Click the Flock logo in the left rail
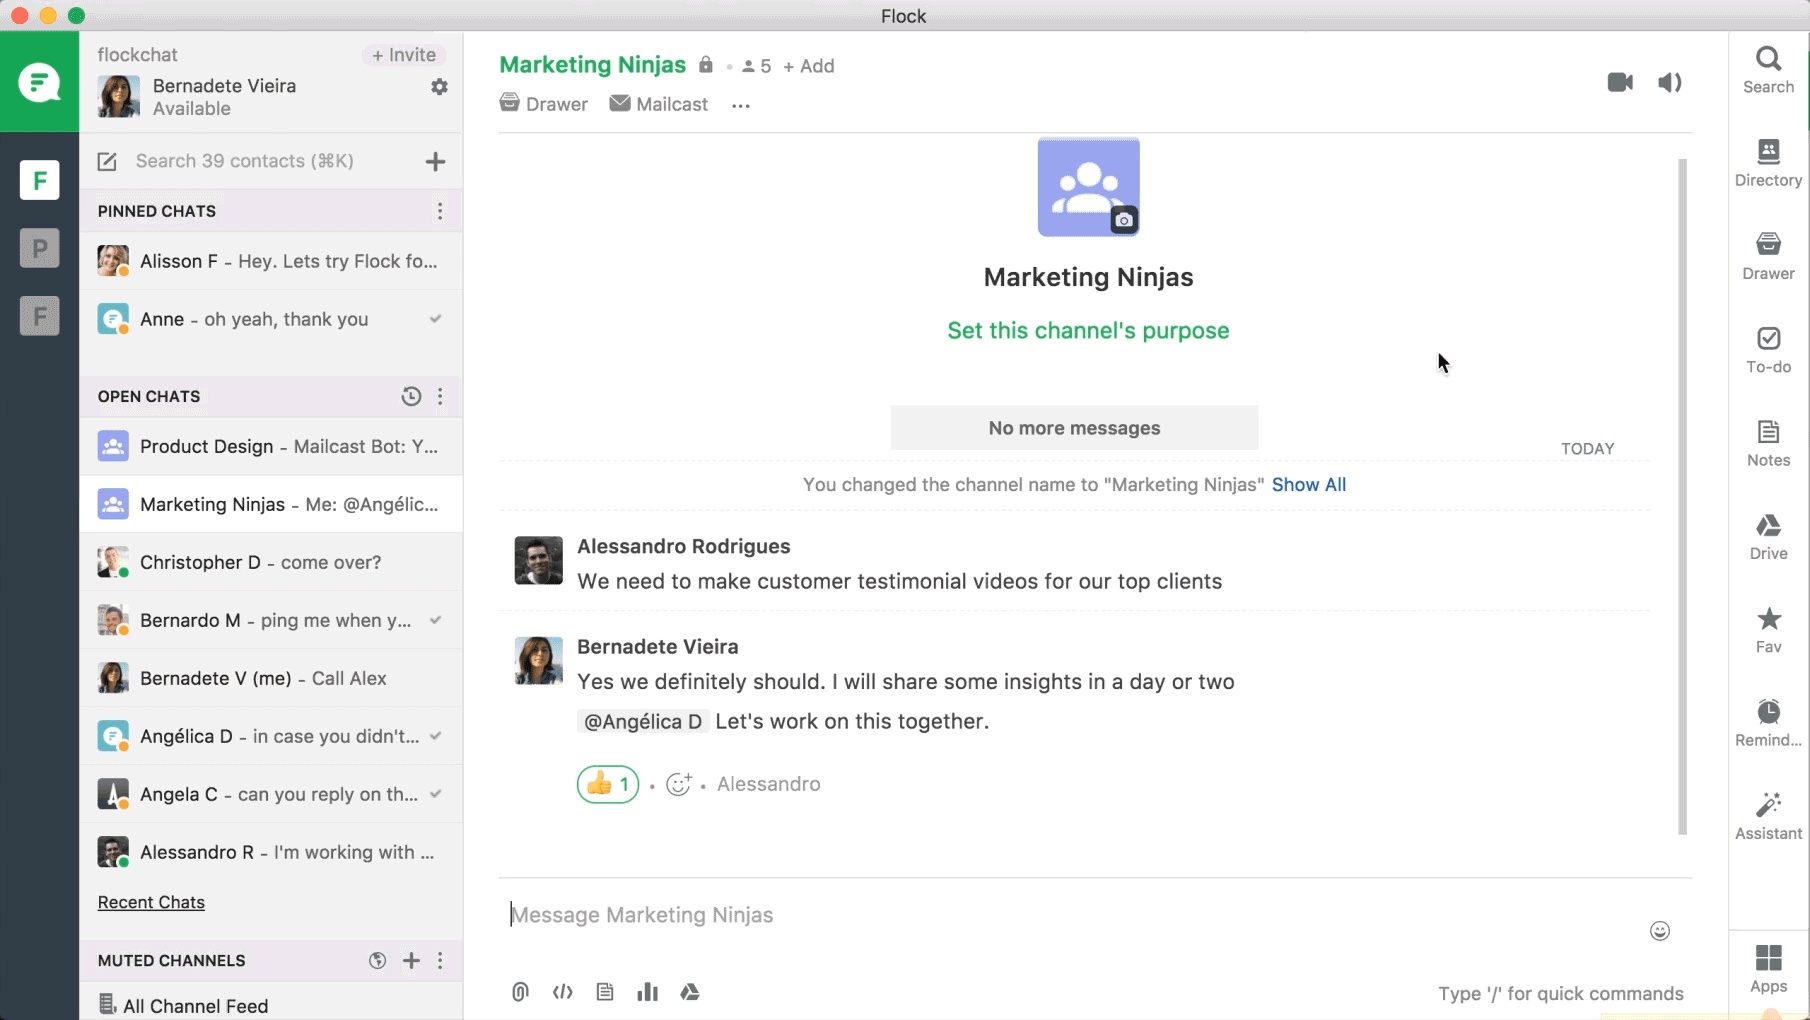The height and width of the screenshot is (1020, 1810). [x=39, y=82]
